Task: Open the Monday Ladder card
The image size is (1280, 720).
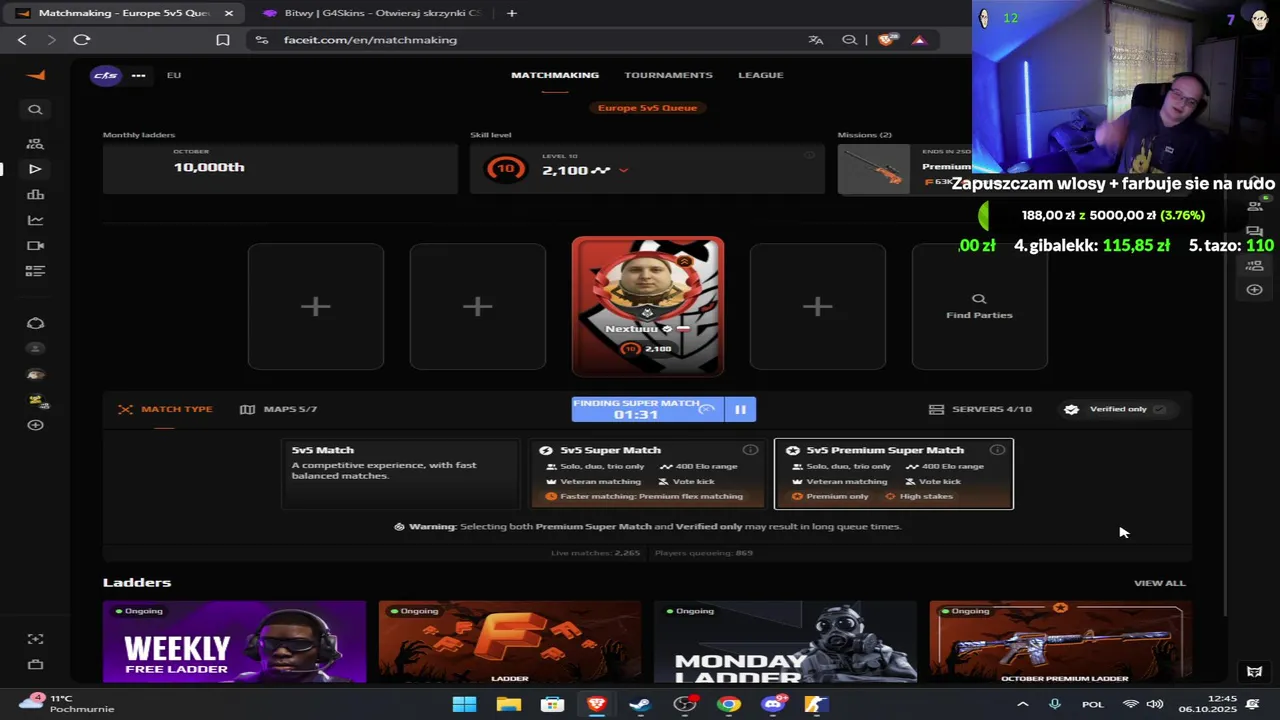Action: pyautogui.click(x=785, y=642)
